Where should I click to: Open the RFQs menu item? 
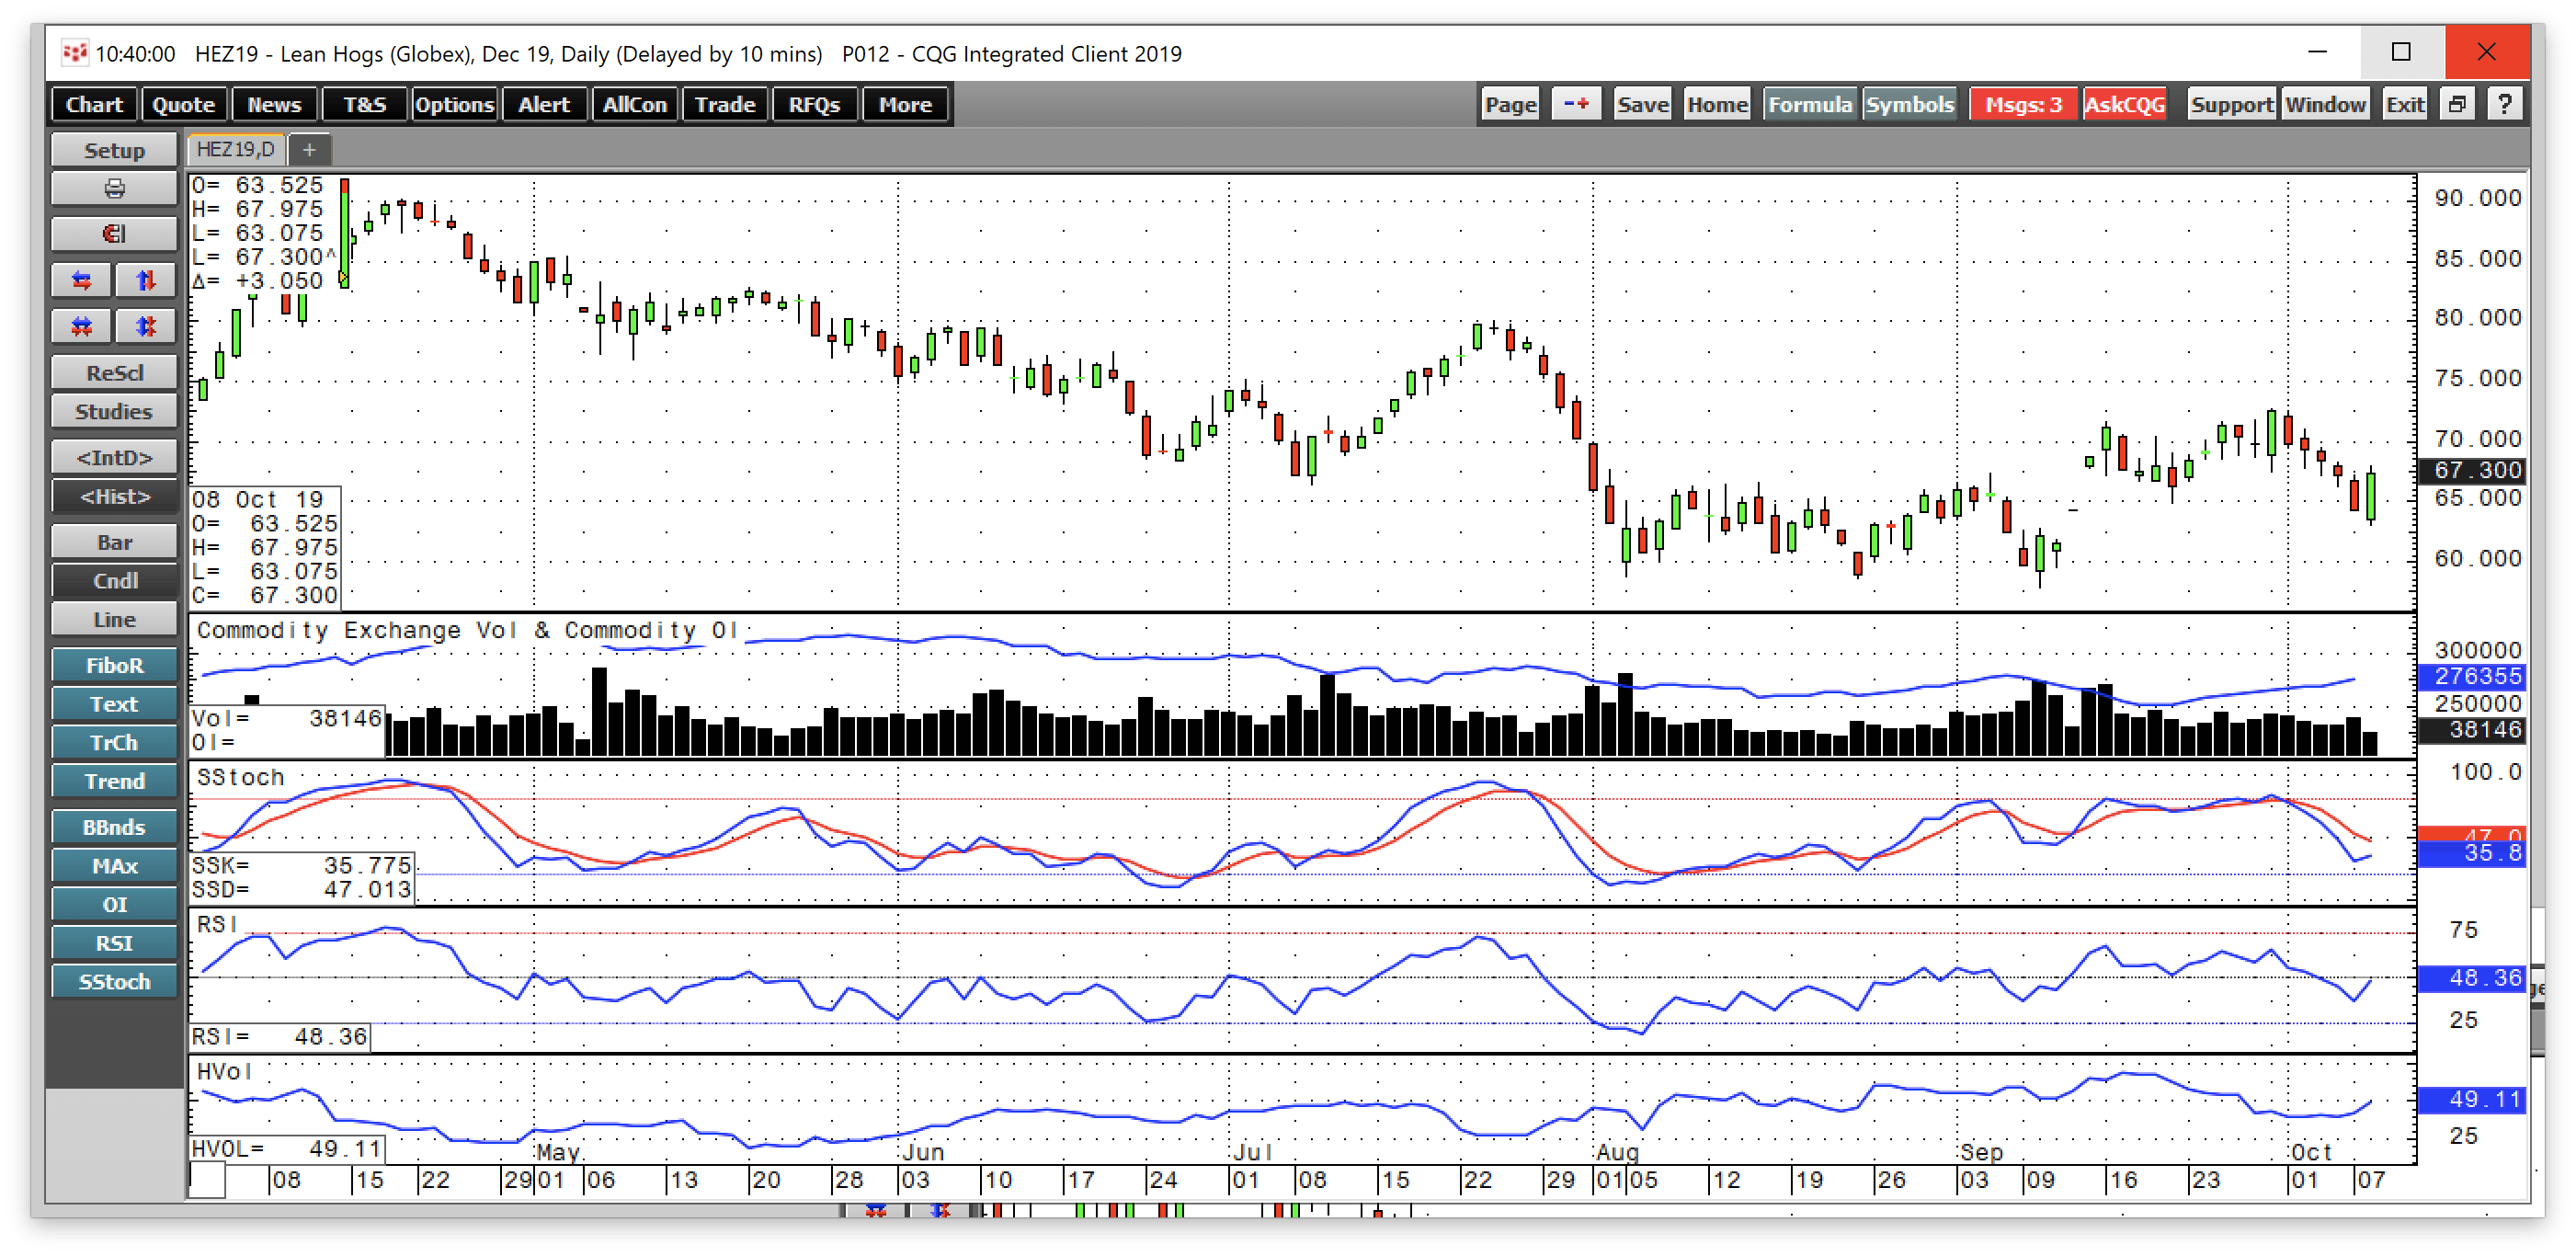tap(815, 104)
